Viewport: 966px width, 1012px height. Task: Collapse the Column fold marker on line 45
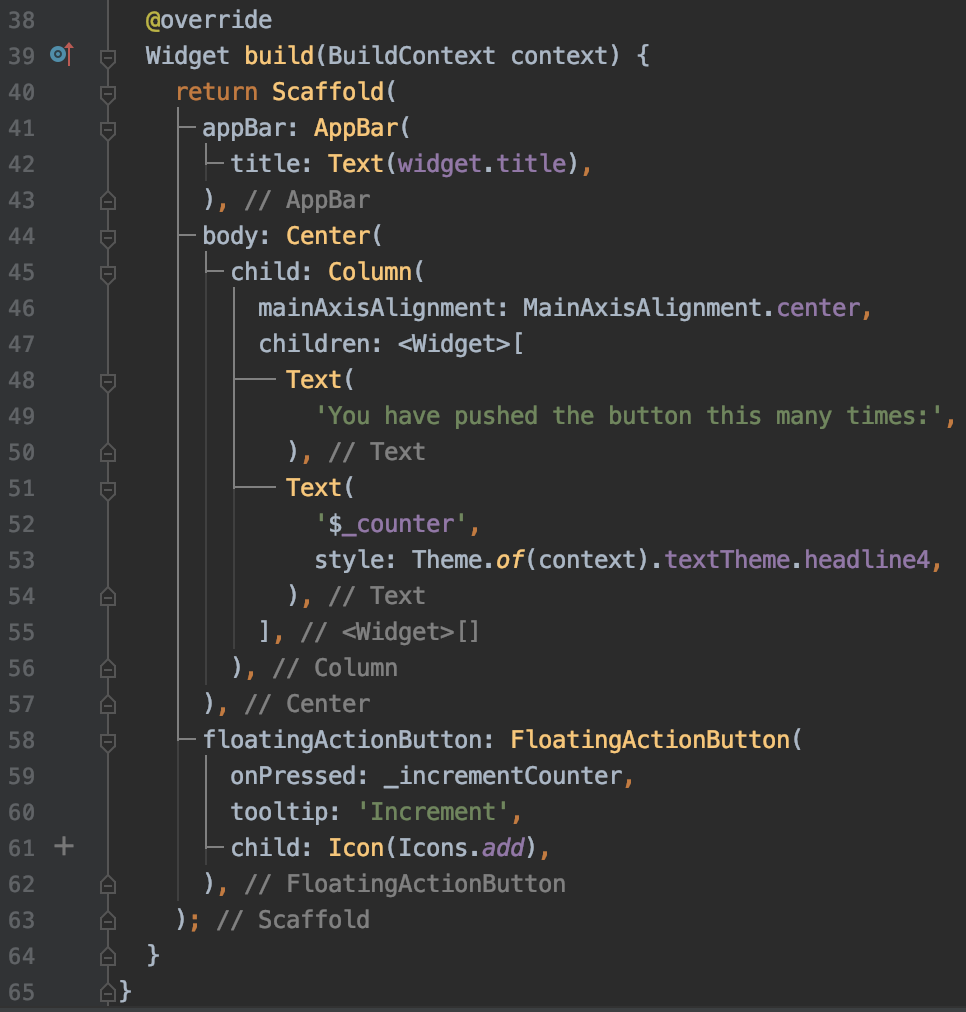click(x=108, y=274)
